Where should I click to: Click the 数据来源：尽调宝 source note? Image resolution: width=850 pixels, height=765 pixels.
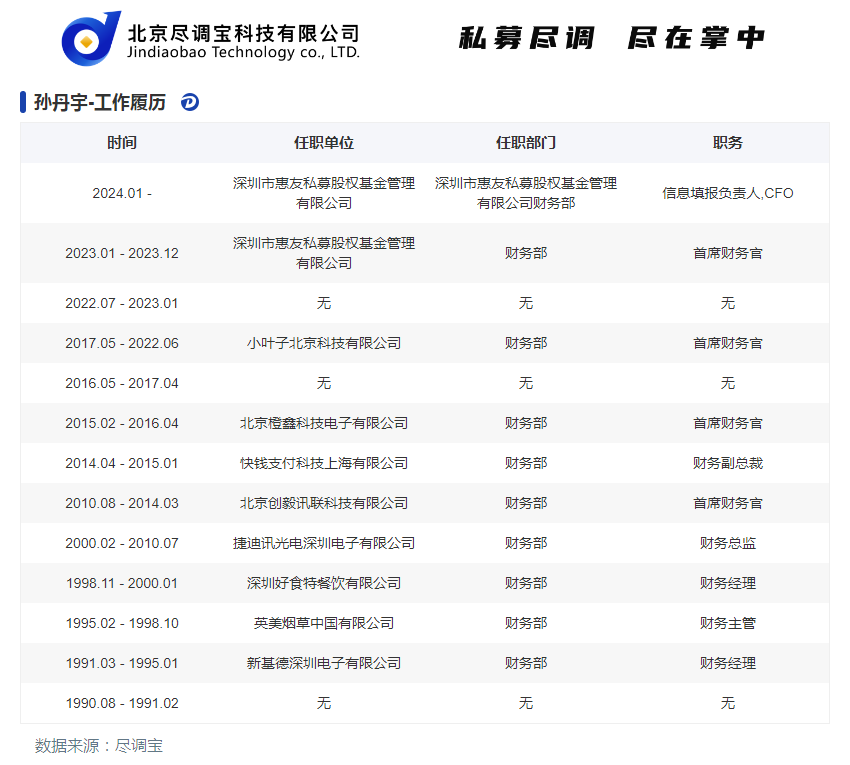tap(99, 746)
